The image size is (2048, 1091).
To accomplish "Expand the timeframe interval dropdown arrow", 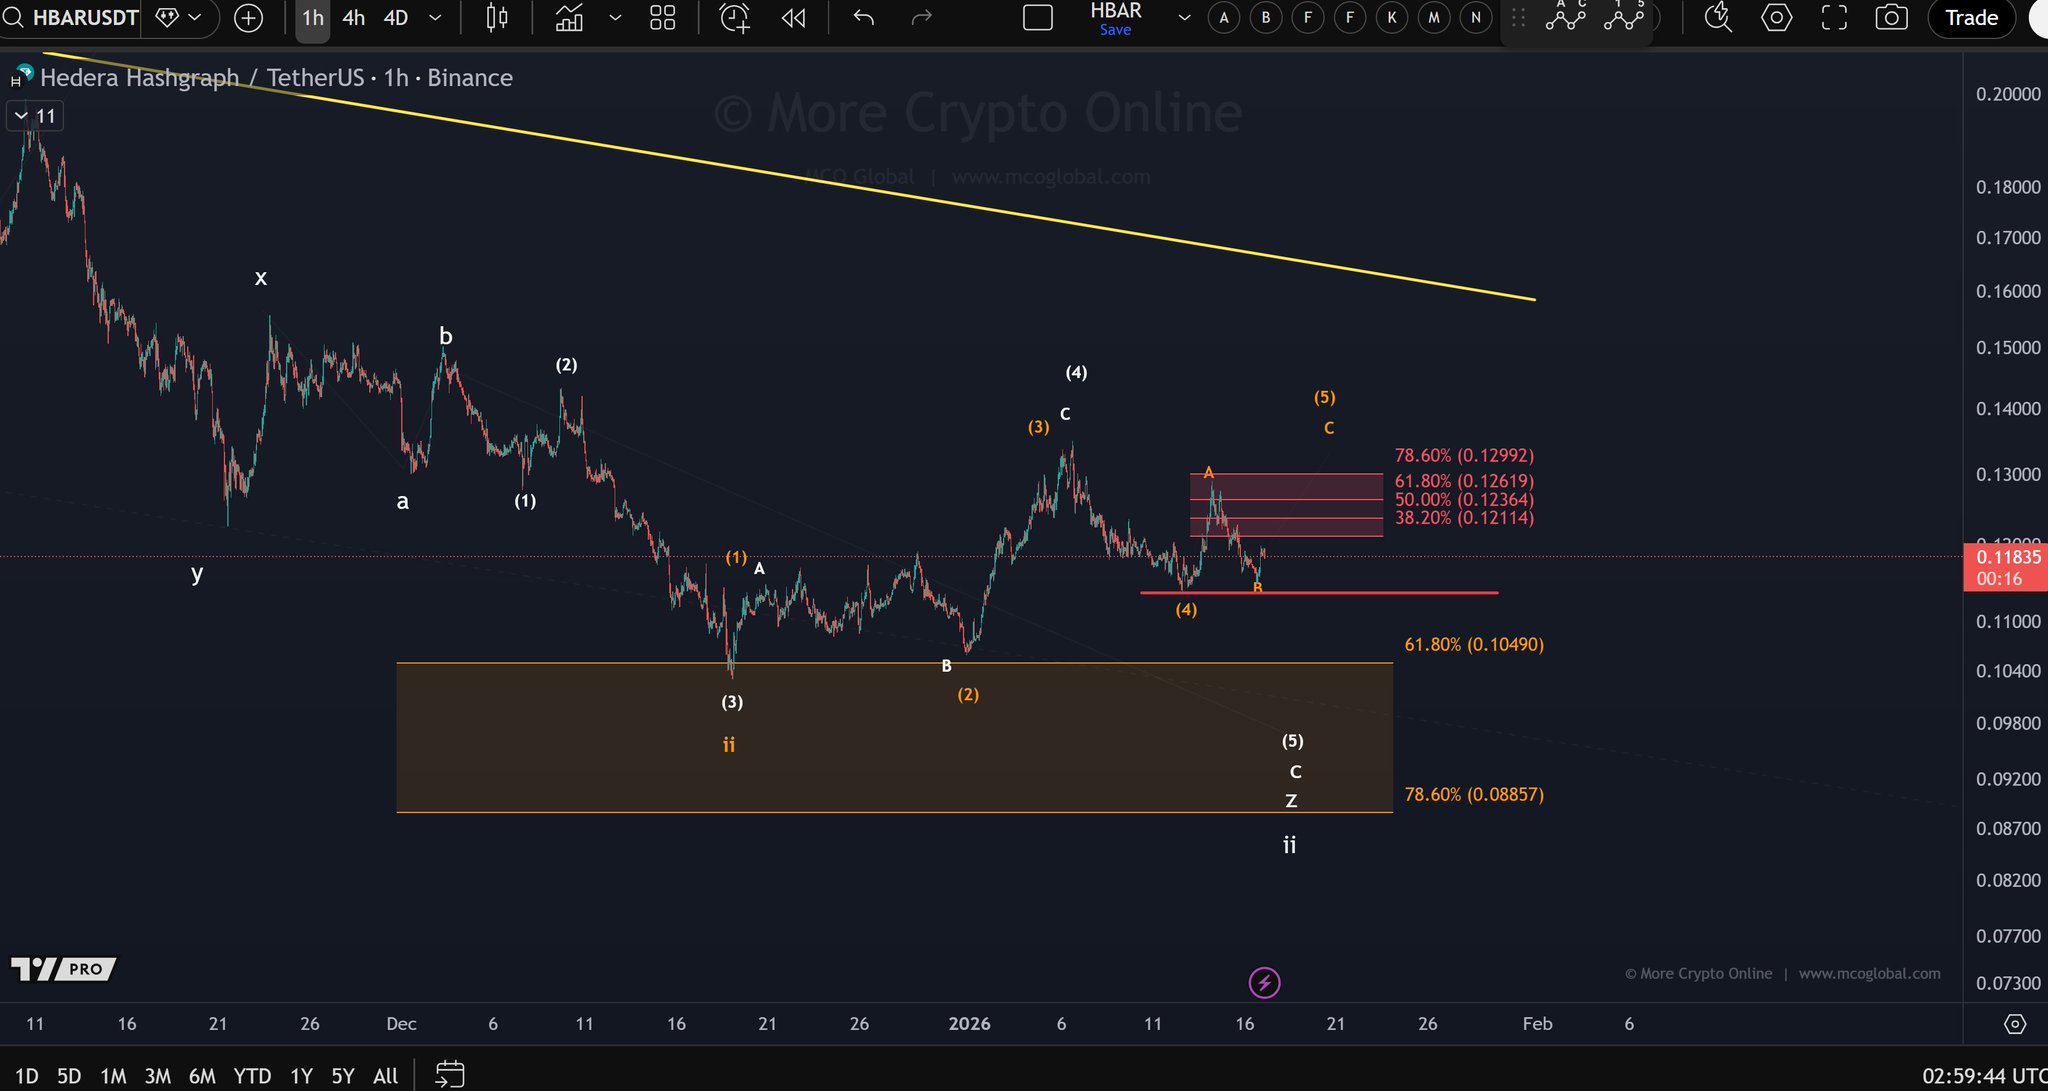I will [x=435, y=18].
